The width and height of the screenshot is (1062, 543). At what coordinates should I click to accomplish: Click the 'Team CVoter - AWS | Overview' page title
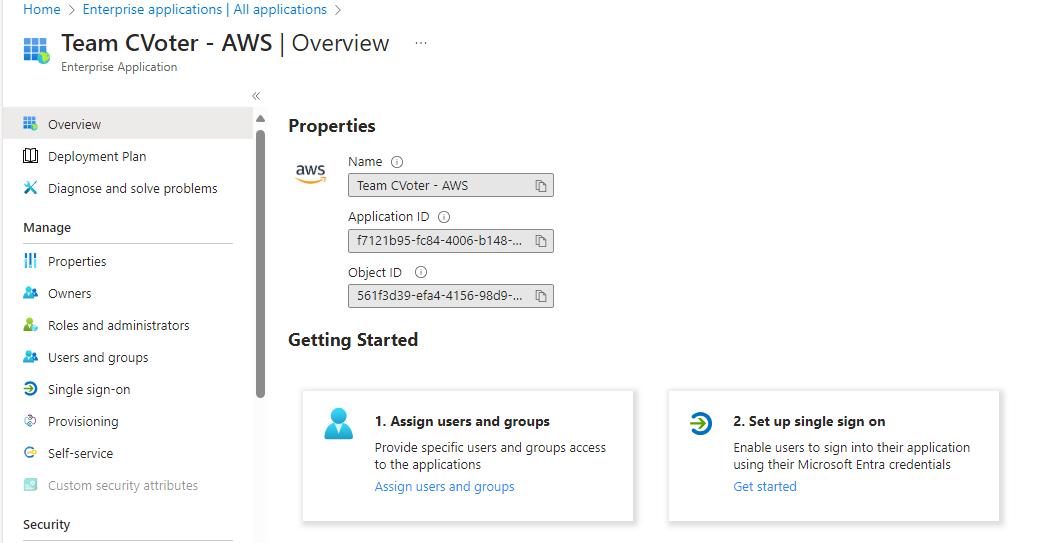(226, 43)
